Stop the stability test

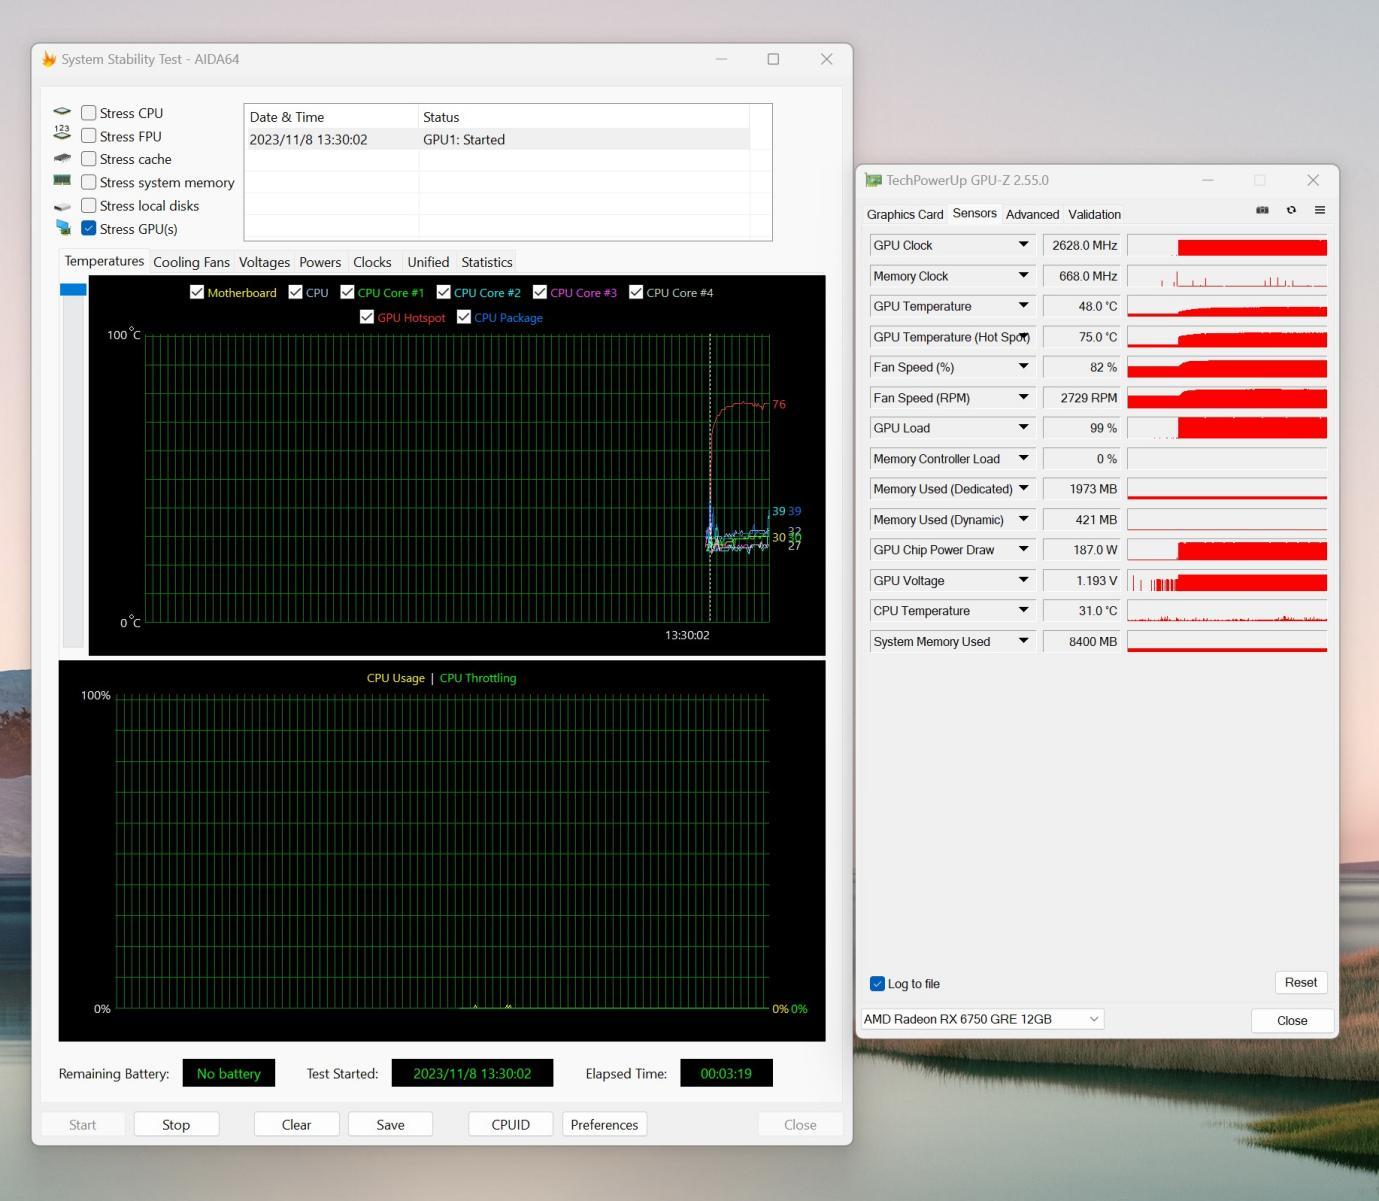(x=176, y=1125)
